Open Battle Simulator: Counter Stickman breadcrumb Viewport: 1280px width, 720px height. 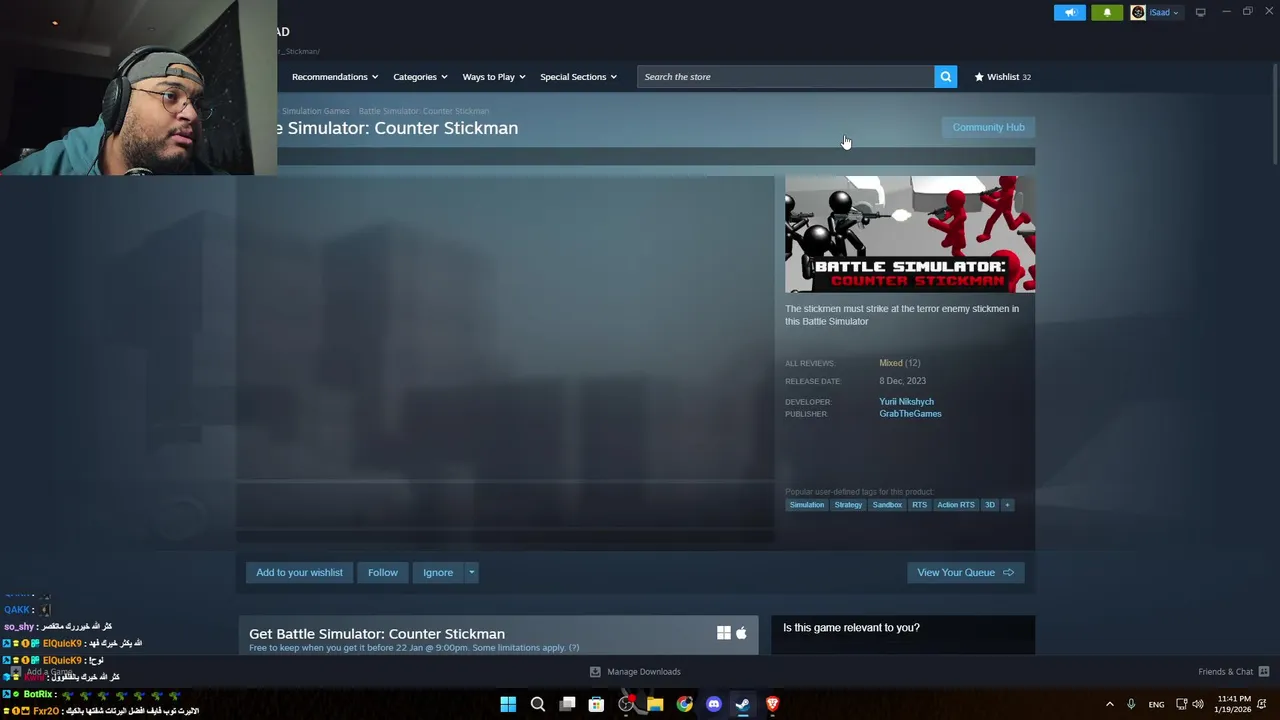[x=424, y=111]
